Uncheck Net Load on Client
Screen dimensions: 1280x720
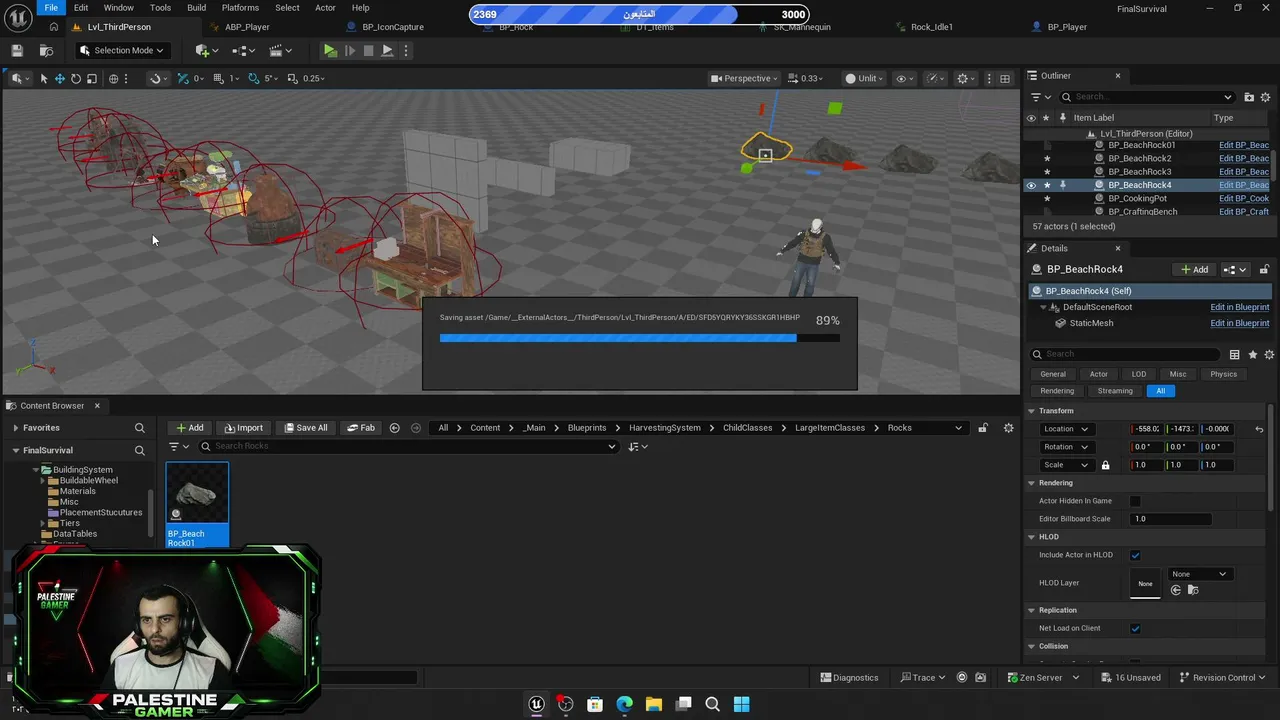pyautogui.click(x=1135, y=628)
